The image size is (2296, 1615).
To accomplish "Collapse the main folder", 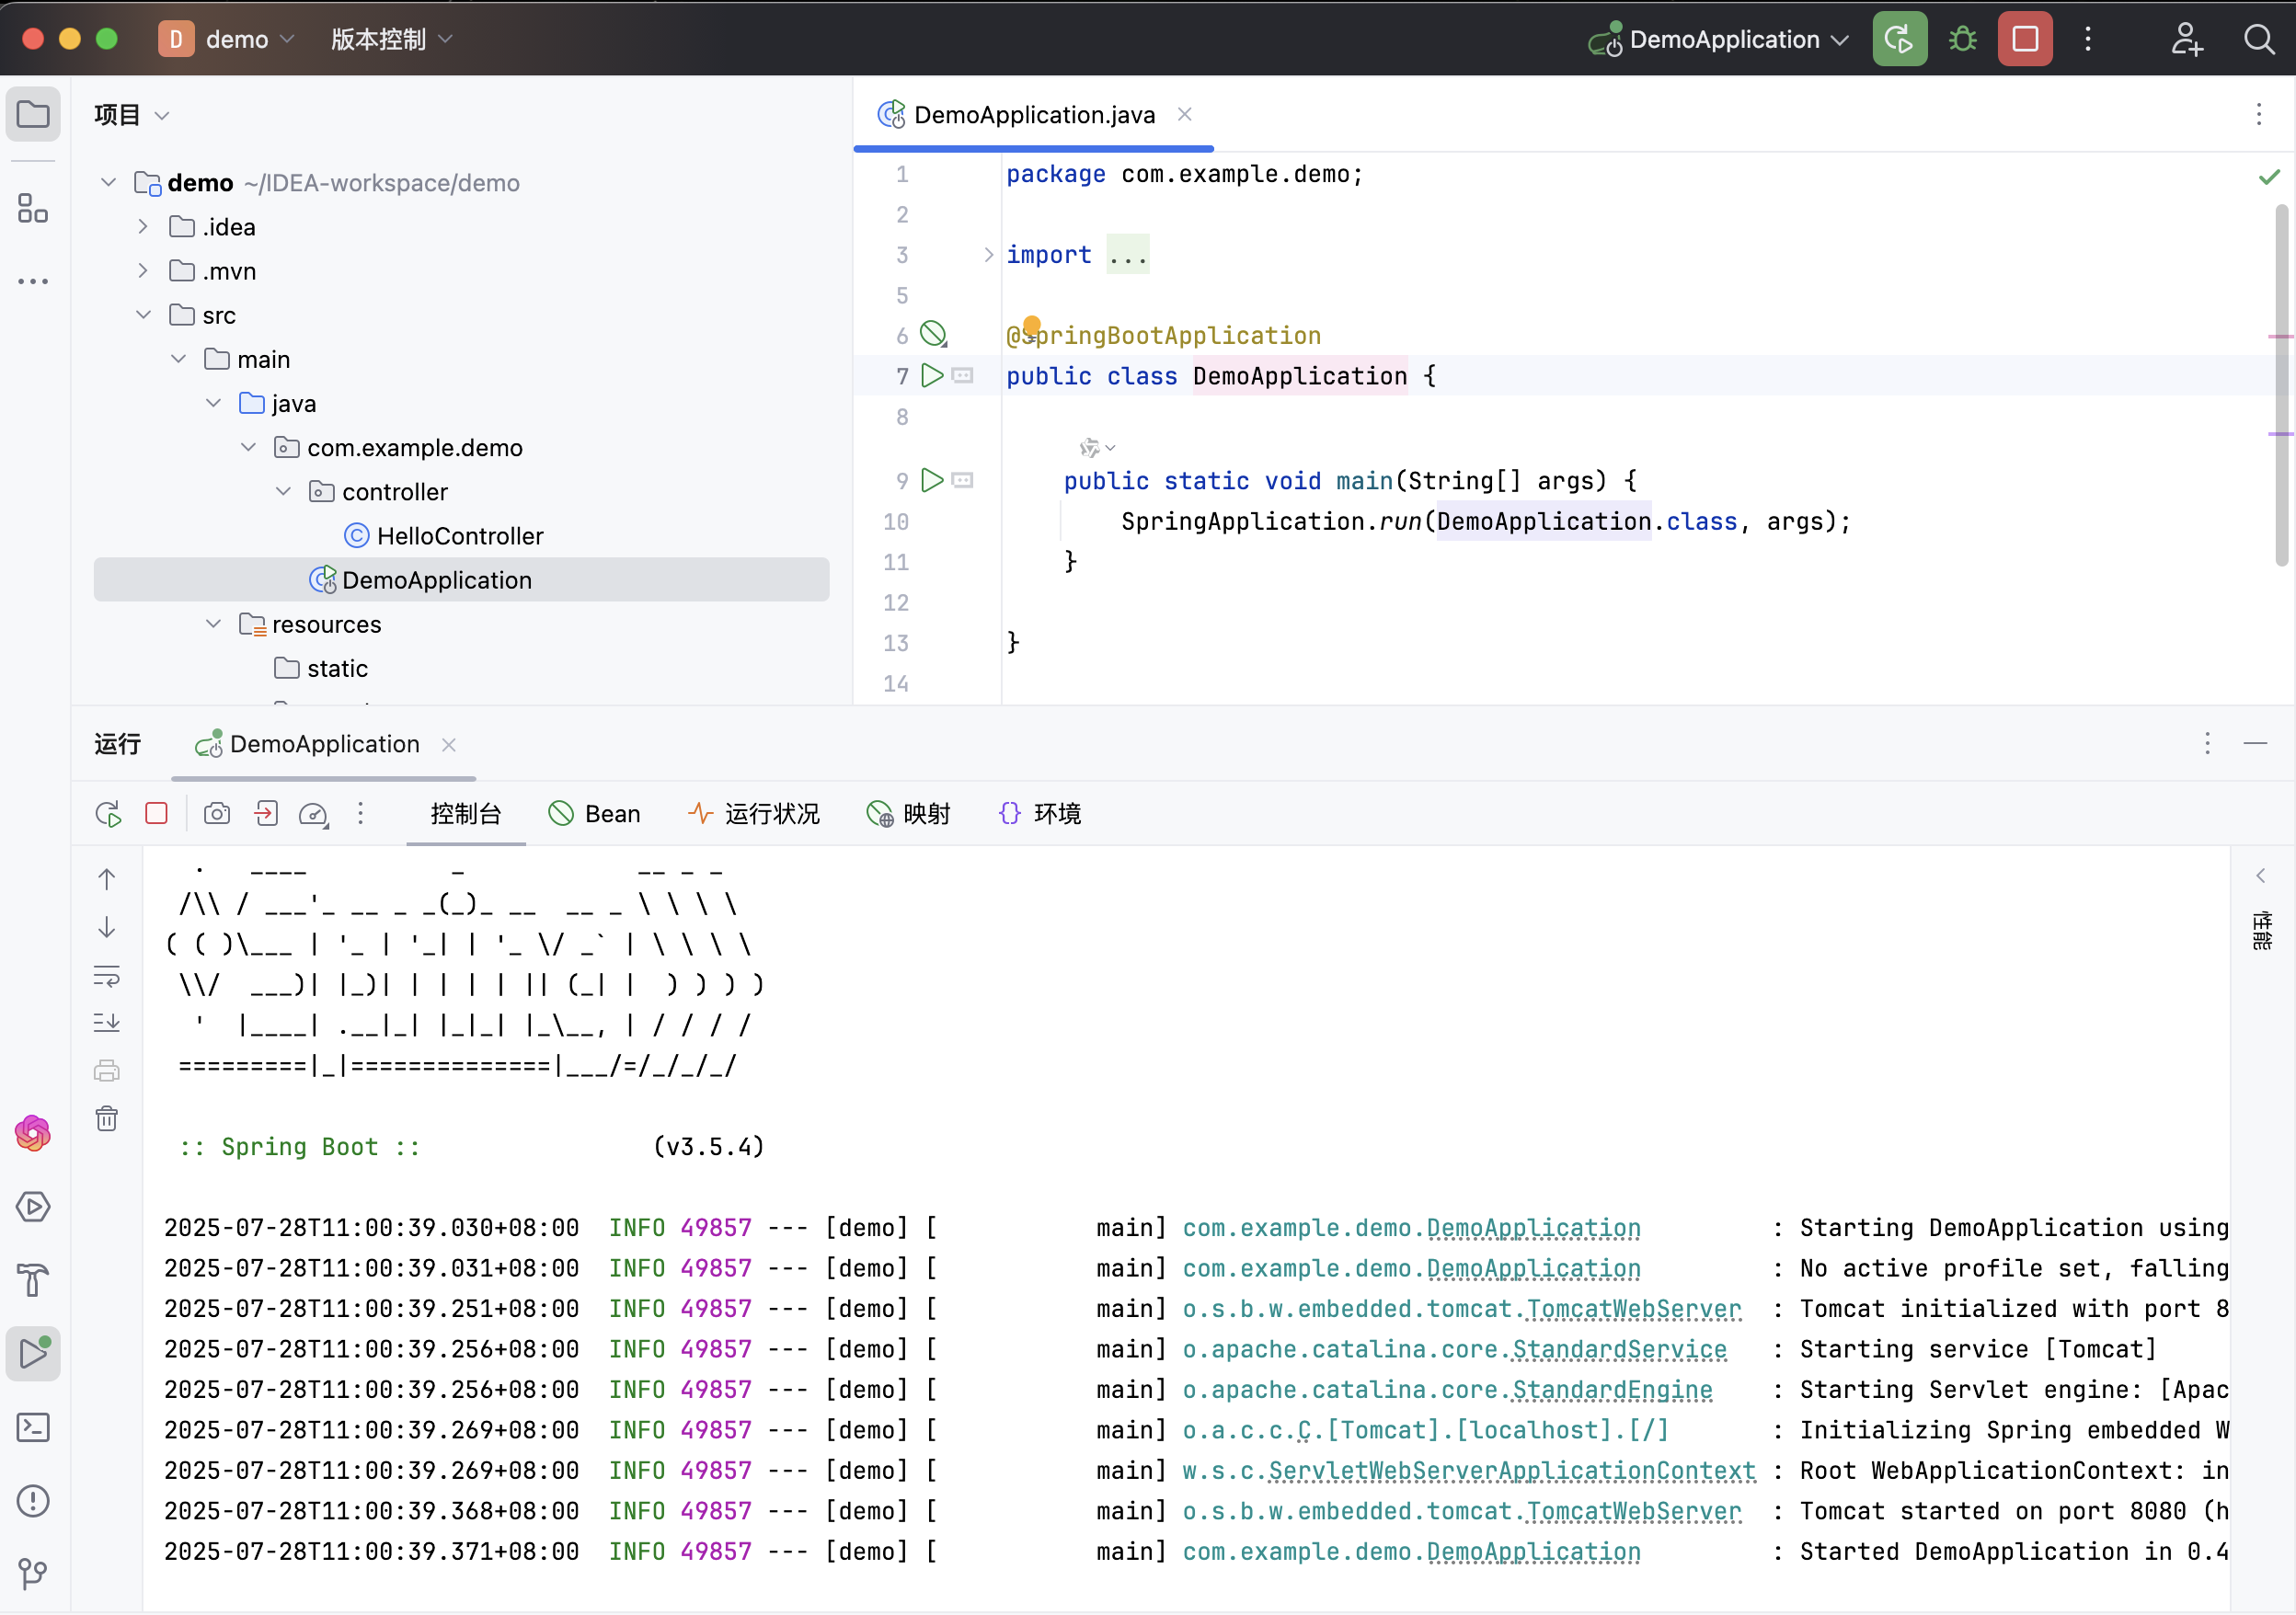I will [178, 358].
